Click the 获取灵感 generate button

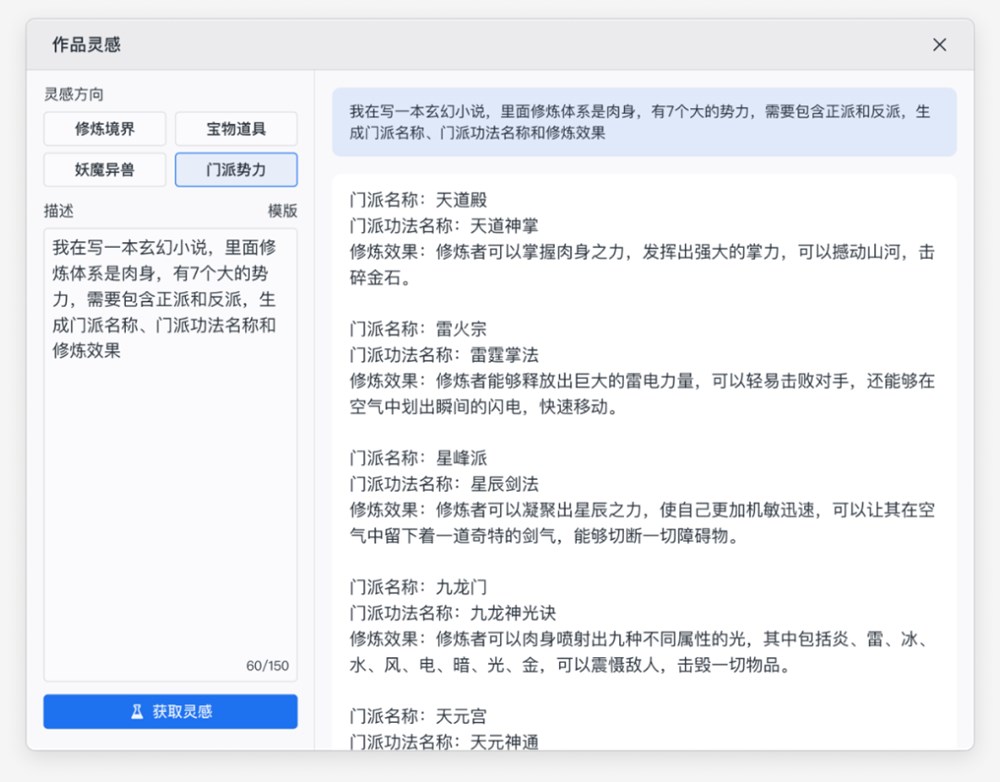[169, 711]
